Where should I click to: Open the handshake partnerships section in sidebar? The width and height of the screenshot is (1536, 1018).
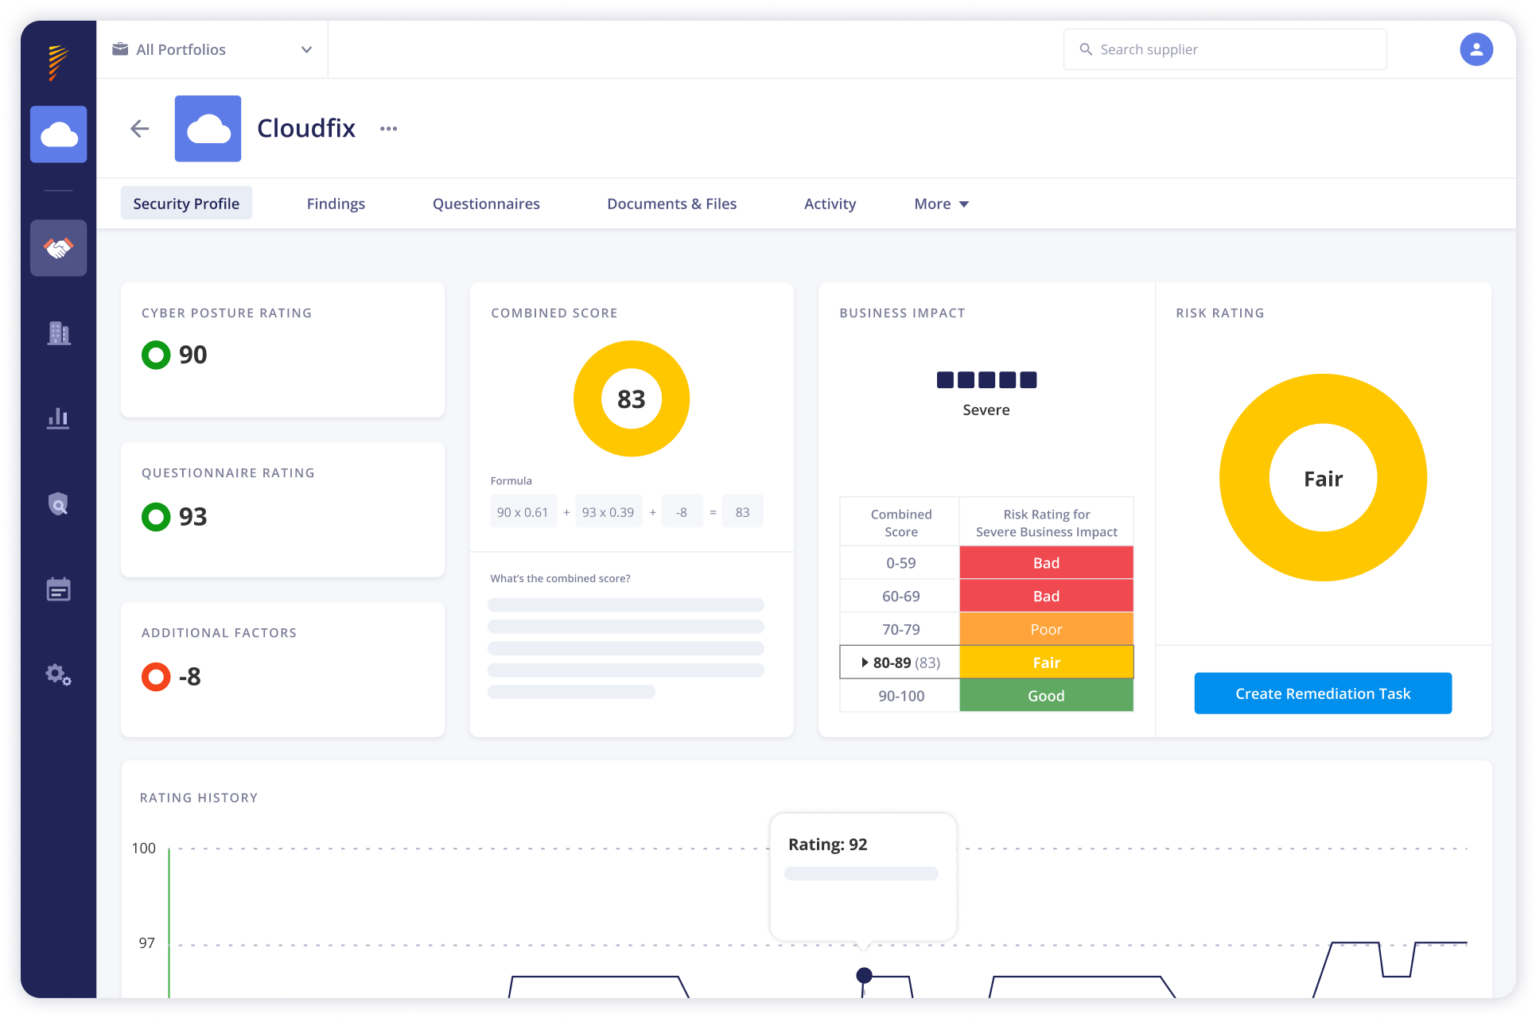click(58, 247)
